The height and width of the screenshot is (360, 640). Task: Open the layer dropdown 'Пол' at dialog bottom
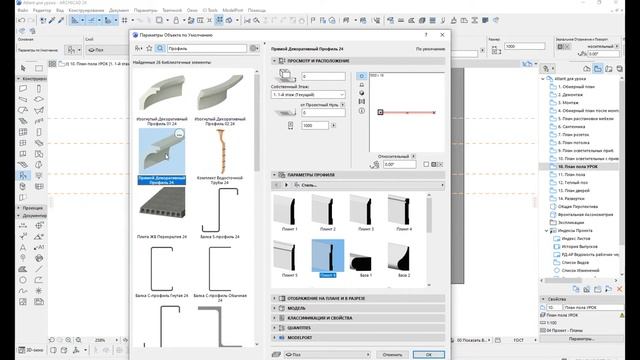(328, 355)
